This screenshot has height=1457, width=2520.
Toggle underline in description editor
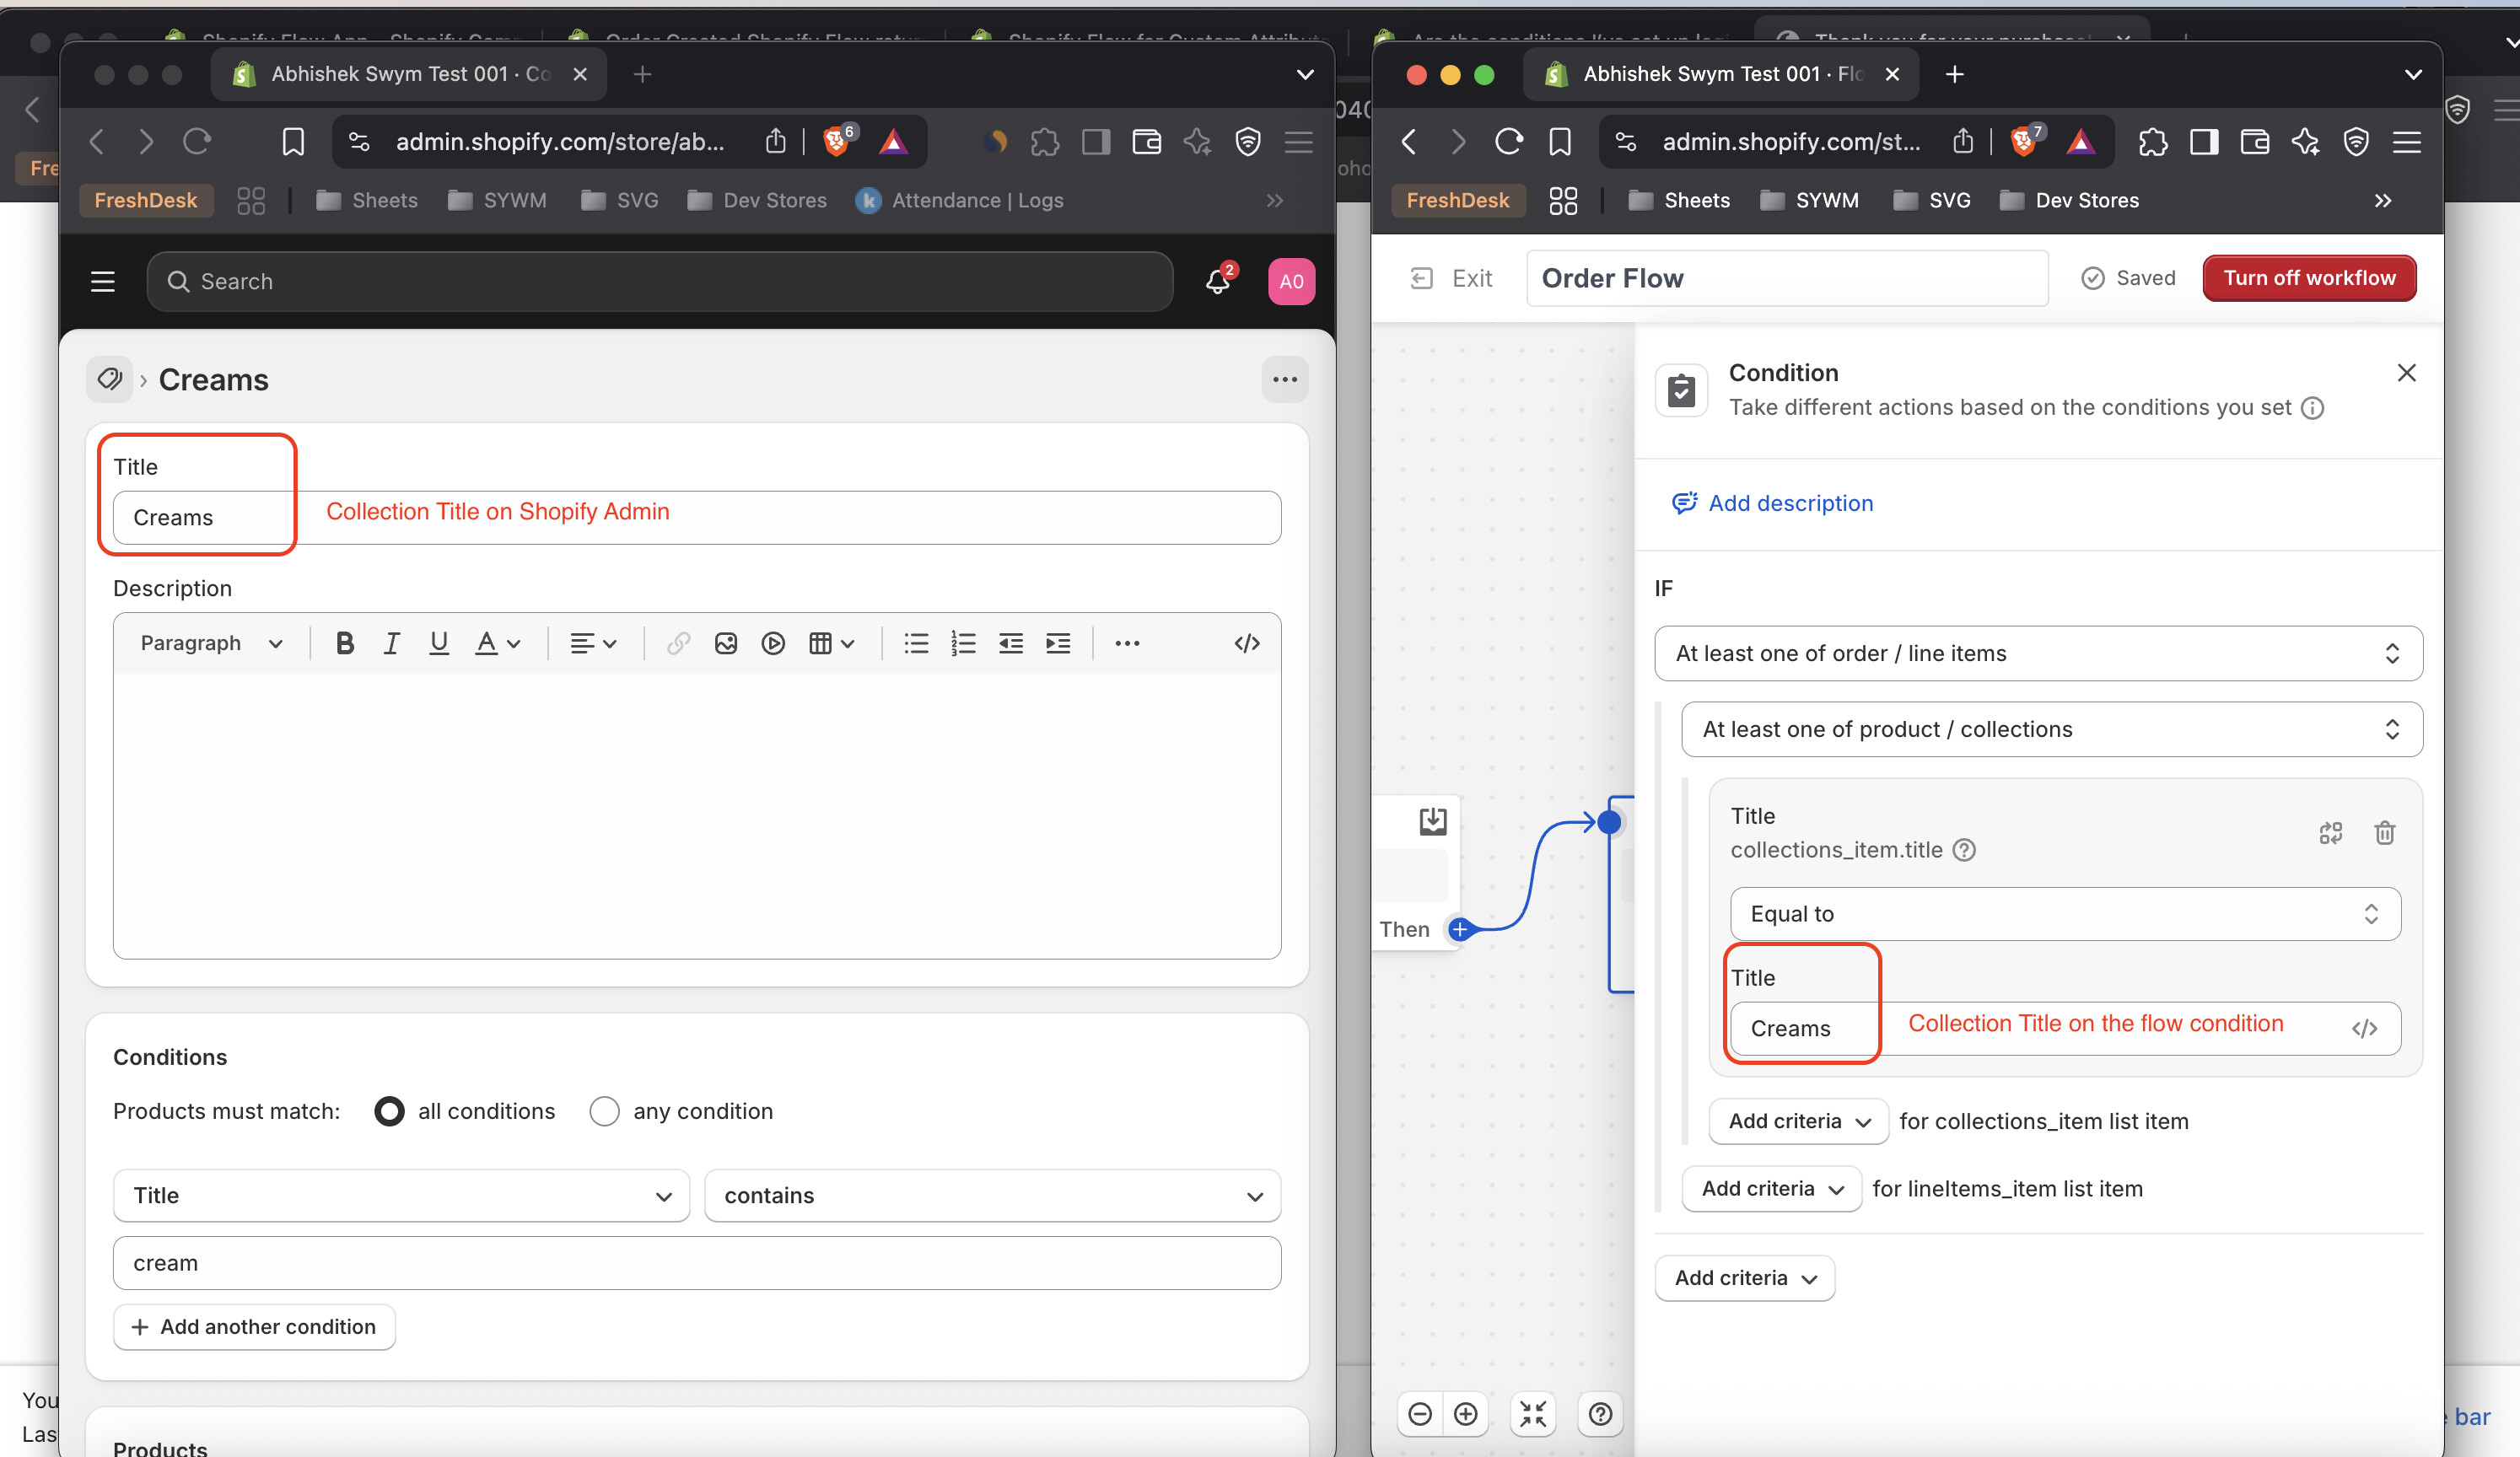(x=438, y=643)
